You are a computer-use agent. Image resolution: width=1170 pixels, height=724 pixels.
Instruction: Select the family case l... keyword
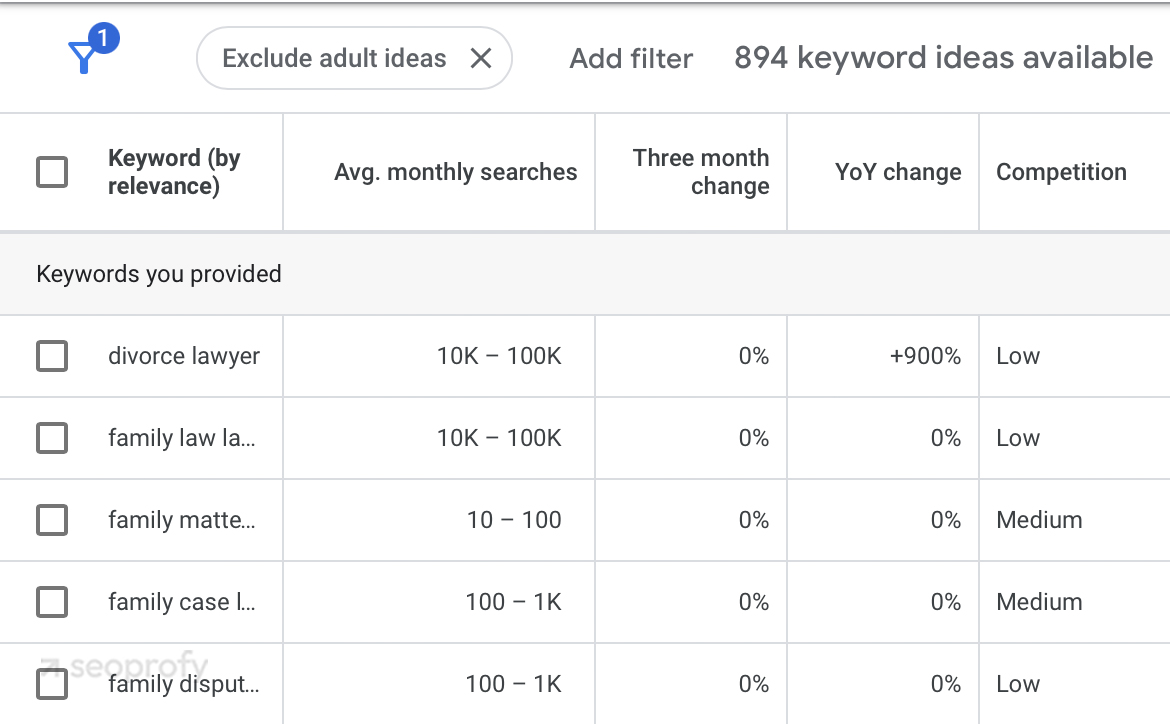(x=181, y=602)
